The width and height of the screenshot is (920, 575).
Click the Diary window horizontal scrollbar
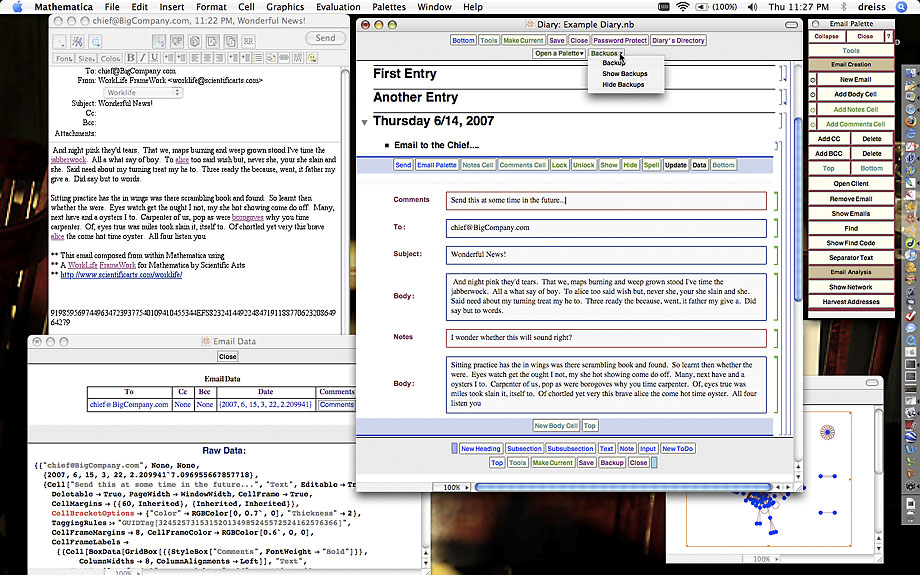(x=620, y=487)
